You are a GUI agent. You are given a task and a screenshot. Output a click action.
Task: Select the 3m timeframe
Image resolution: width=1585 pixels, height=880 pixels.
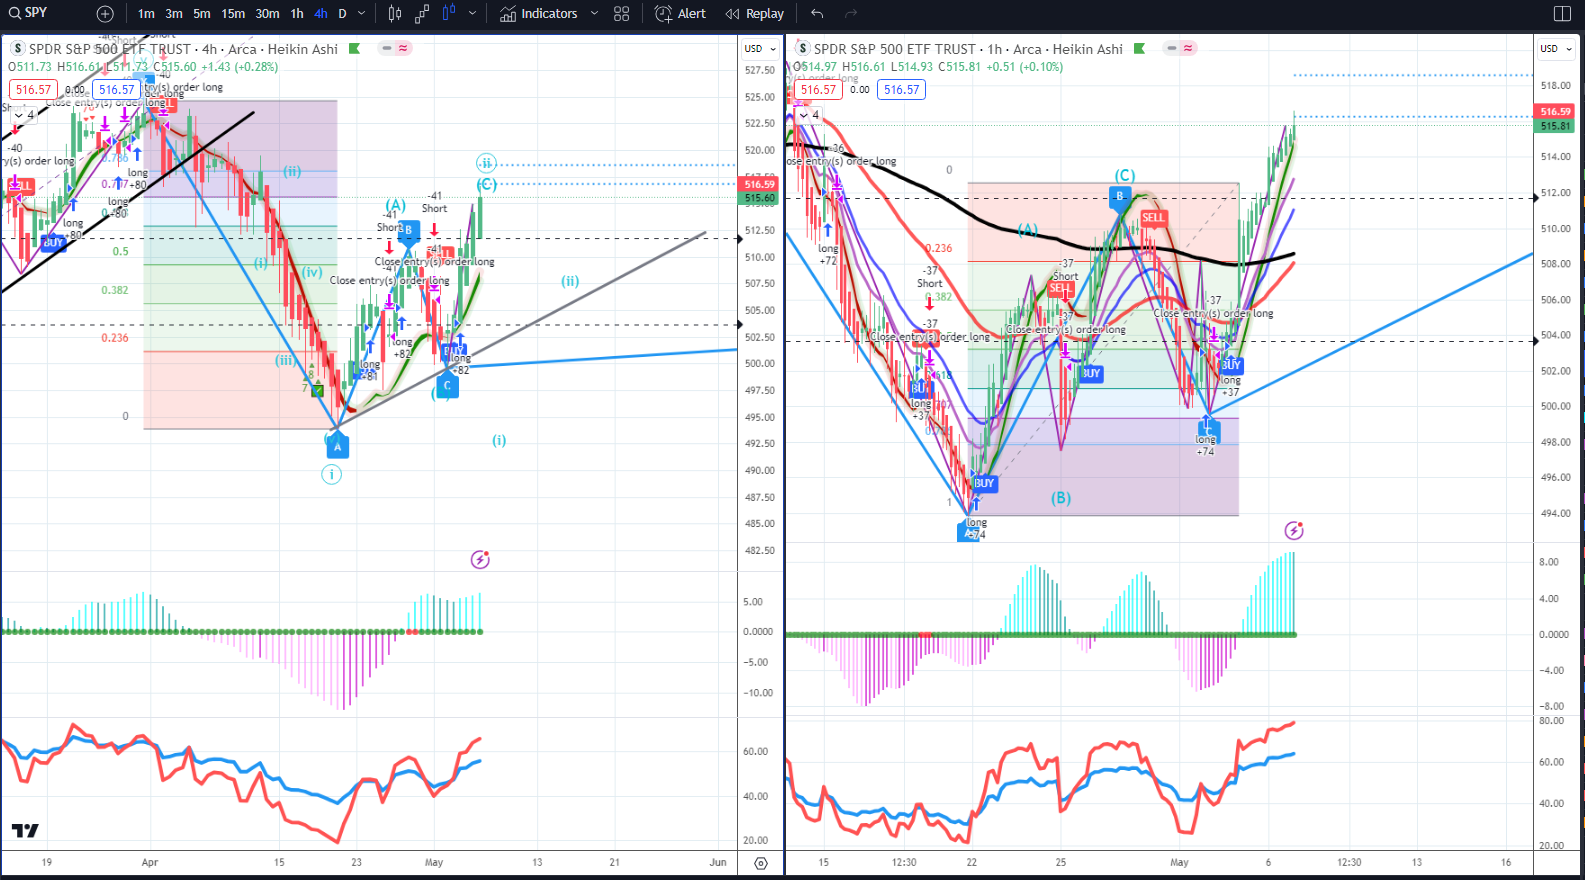tap(174, 14)
